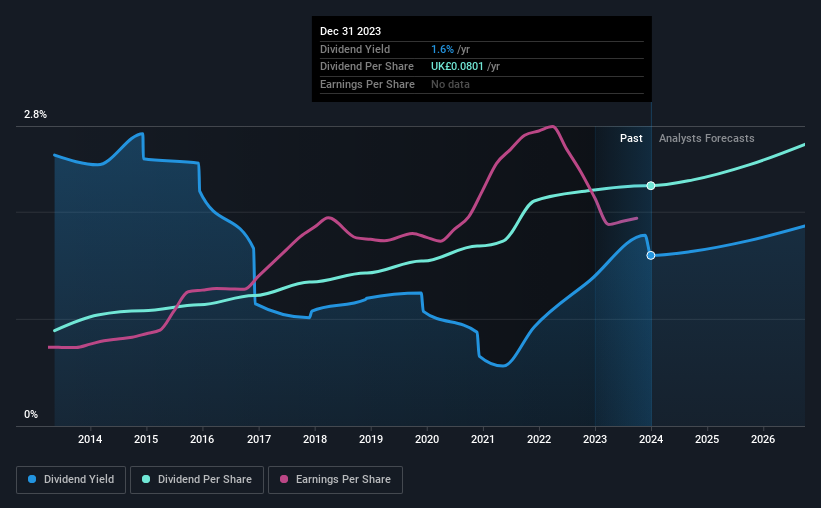
Task: Click the teal Dividend Per Share legend dot
Action: [x=146, y=479]
